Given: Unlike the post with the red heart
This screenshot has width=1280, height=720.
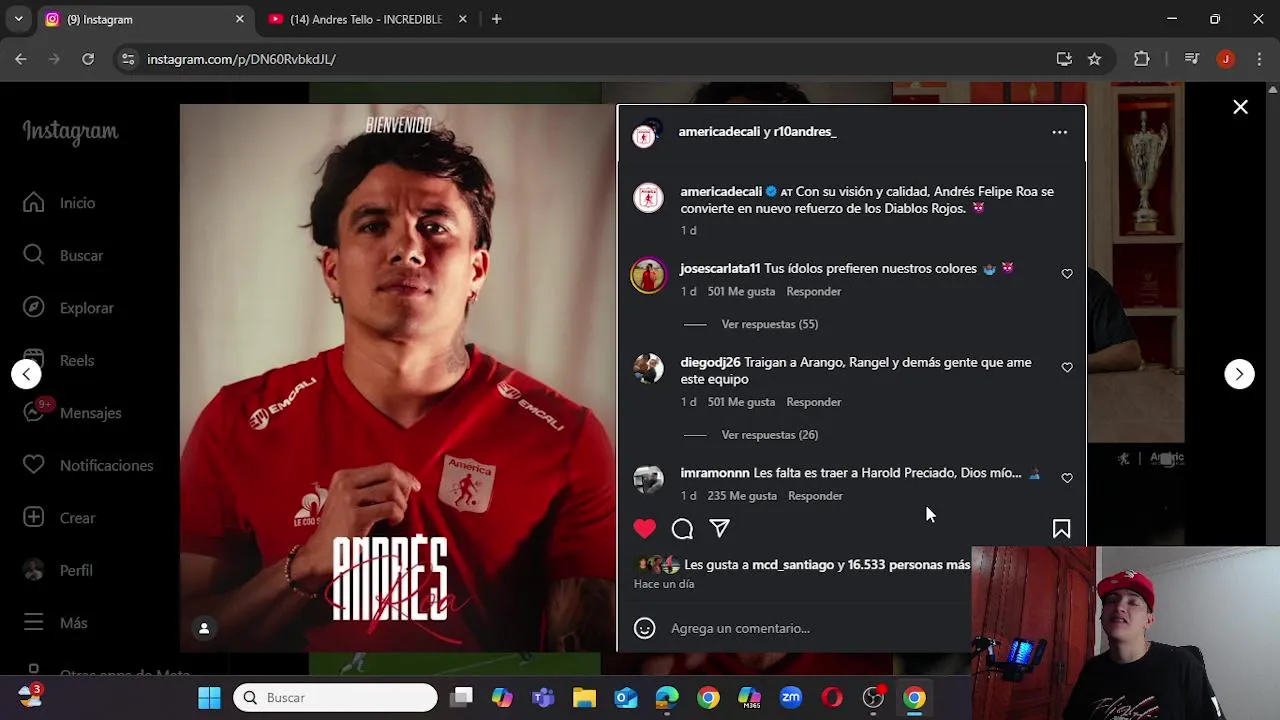Looking at the screenshot, I should (645, 528).
